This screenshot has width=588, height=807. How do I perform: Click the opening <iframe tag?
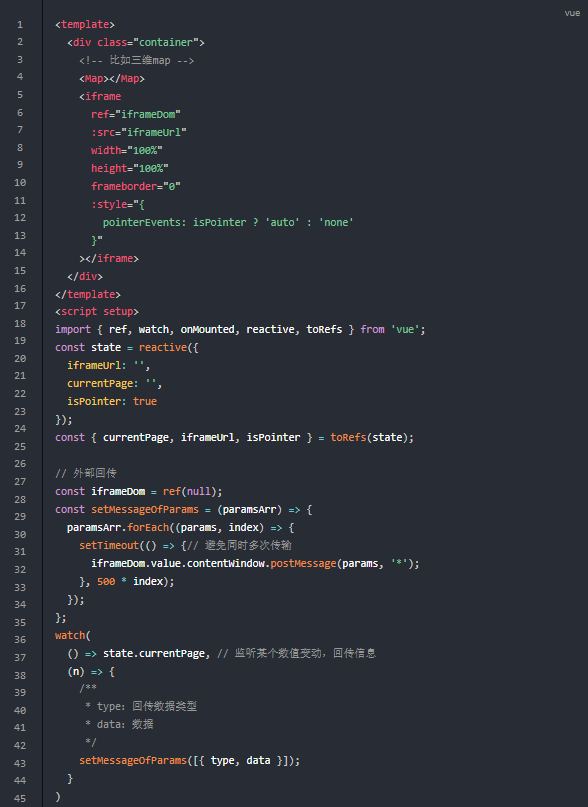click(x=100, y=97)
